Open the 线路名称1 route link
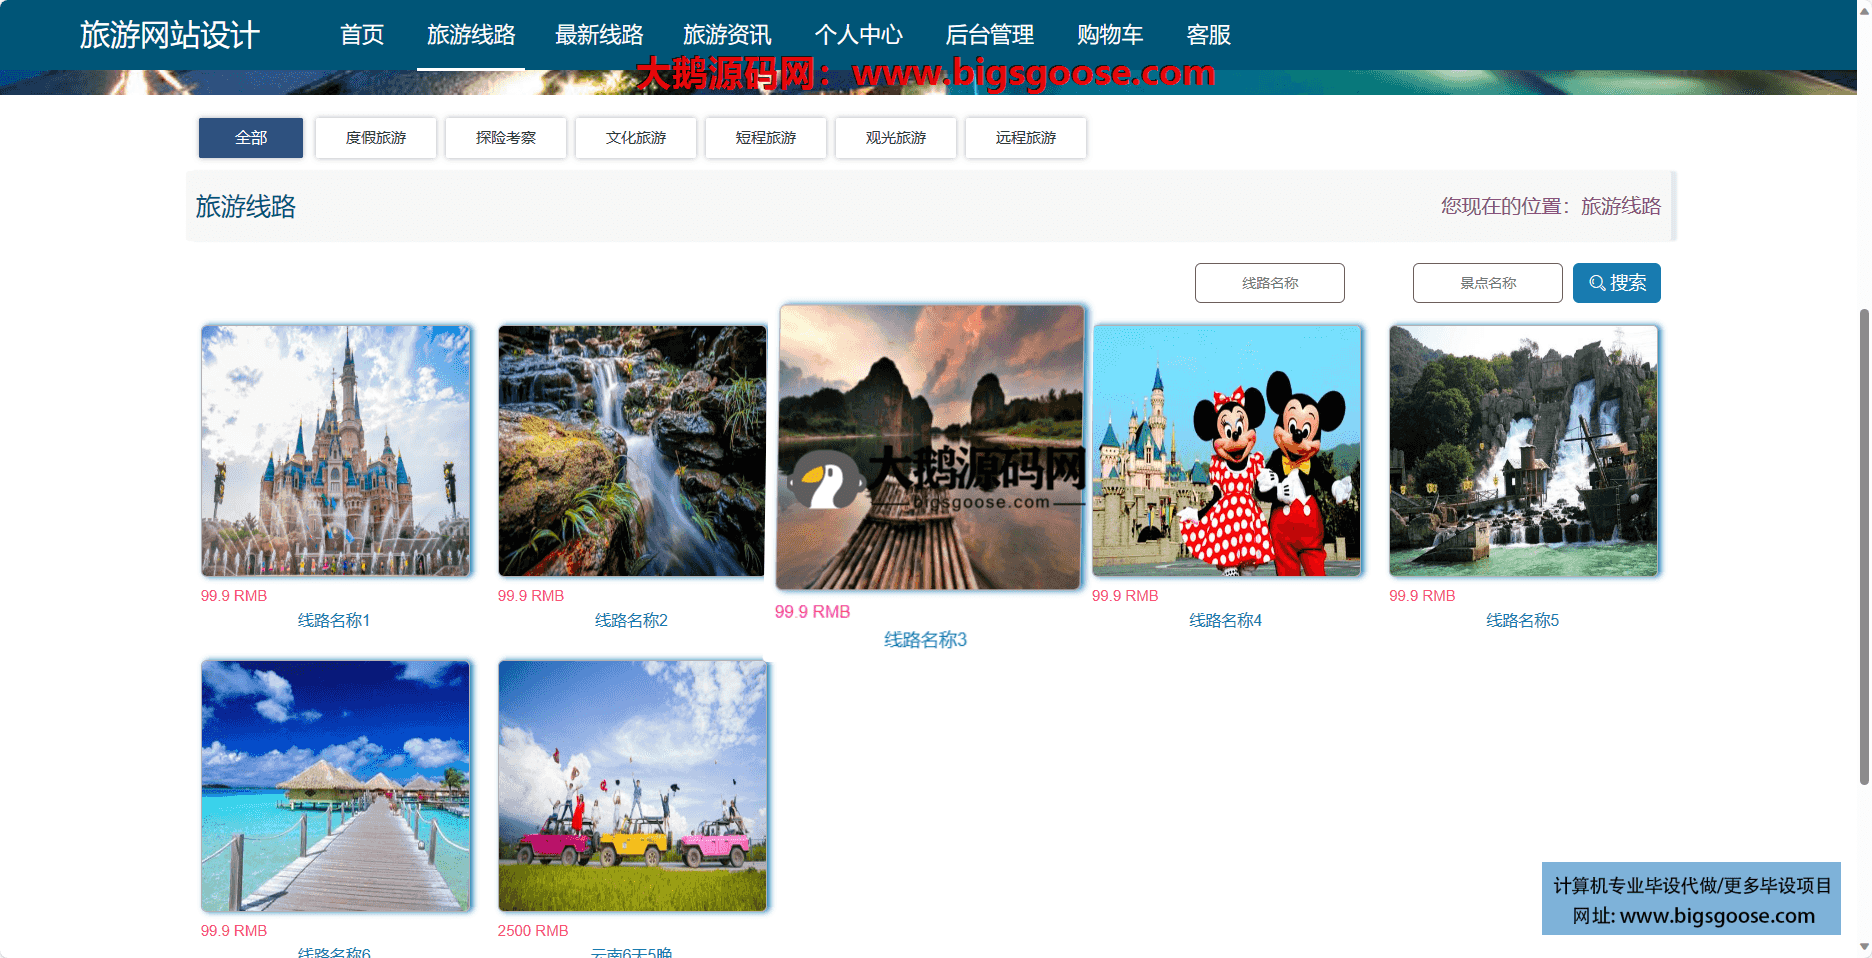This screenshot has height=958, width=1872. click(333, 620)
